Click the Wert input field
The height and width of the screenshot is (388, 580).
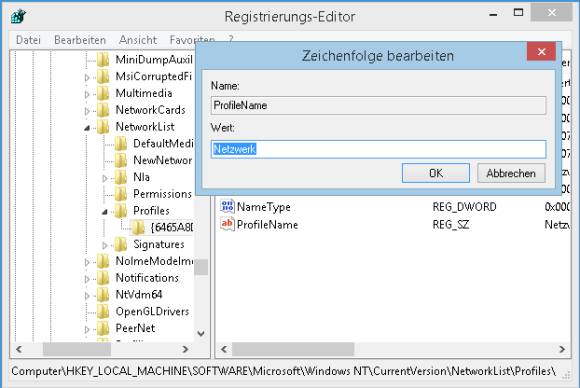(x=378, y=149)
